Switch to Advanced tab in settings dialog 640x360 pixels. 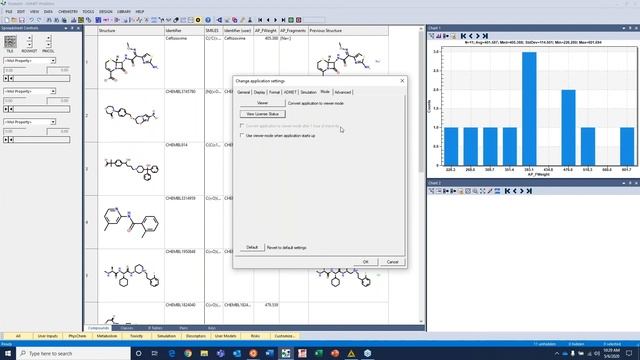tap(342, 92)
